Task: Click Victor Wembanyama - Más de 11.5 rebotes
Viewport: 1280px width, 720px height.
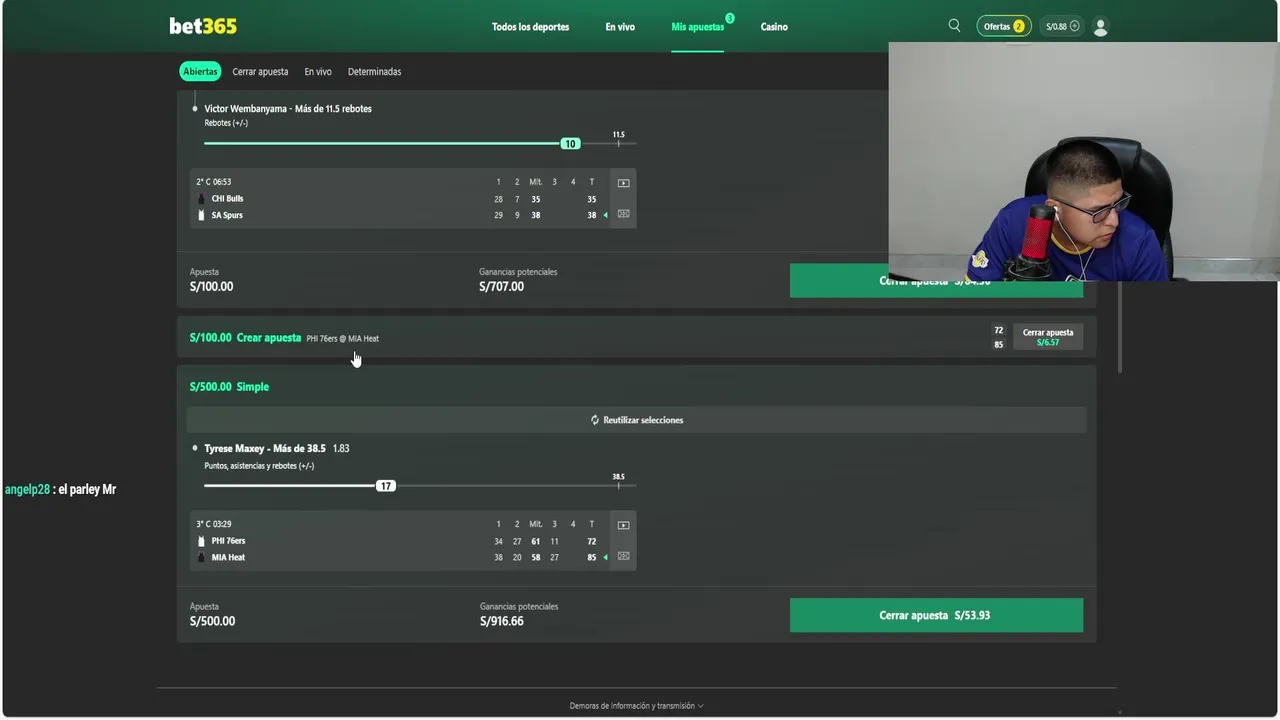Action: (288, 109)
